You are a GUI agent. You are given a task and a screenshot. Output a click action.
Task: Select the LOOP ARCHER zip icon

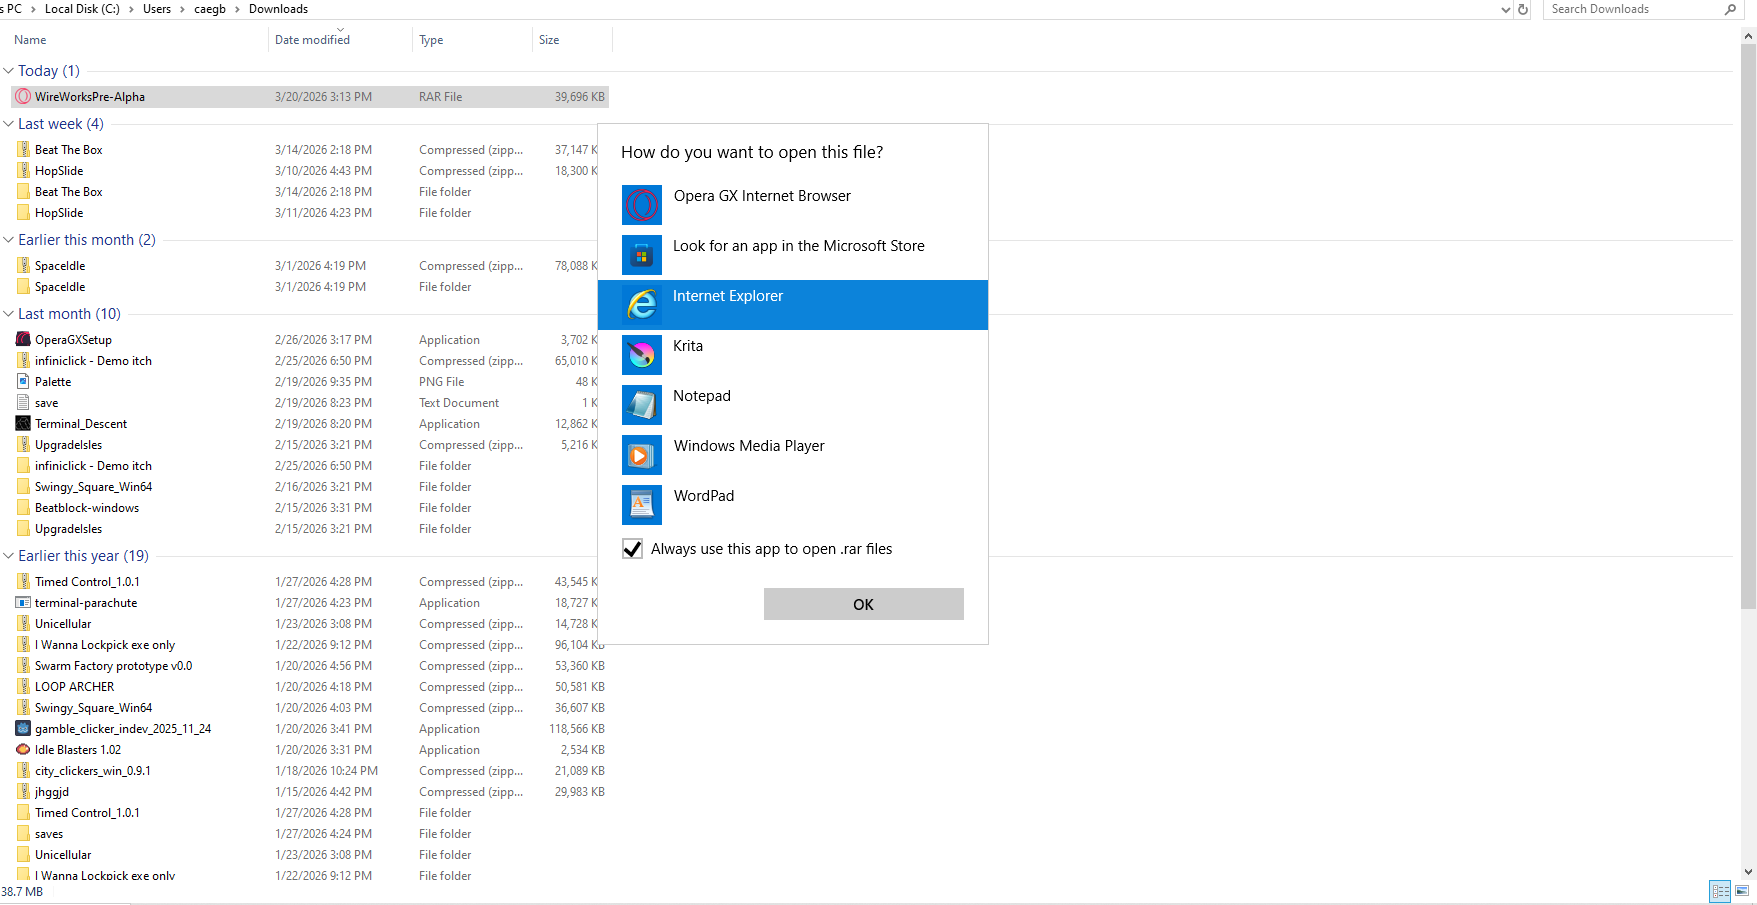click(23, 687)
